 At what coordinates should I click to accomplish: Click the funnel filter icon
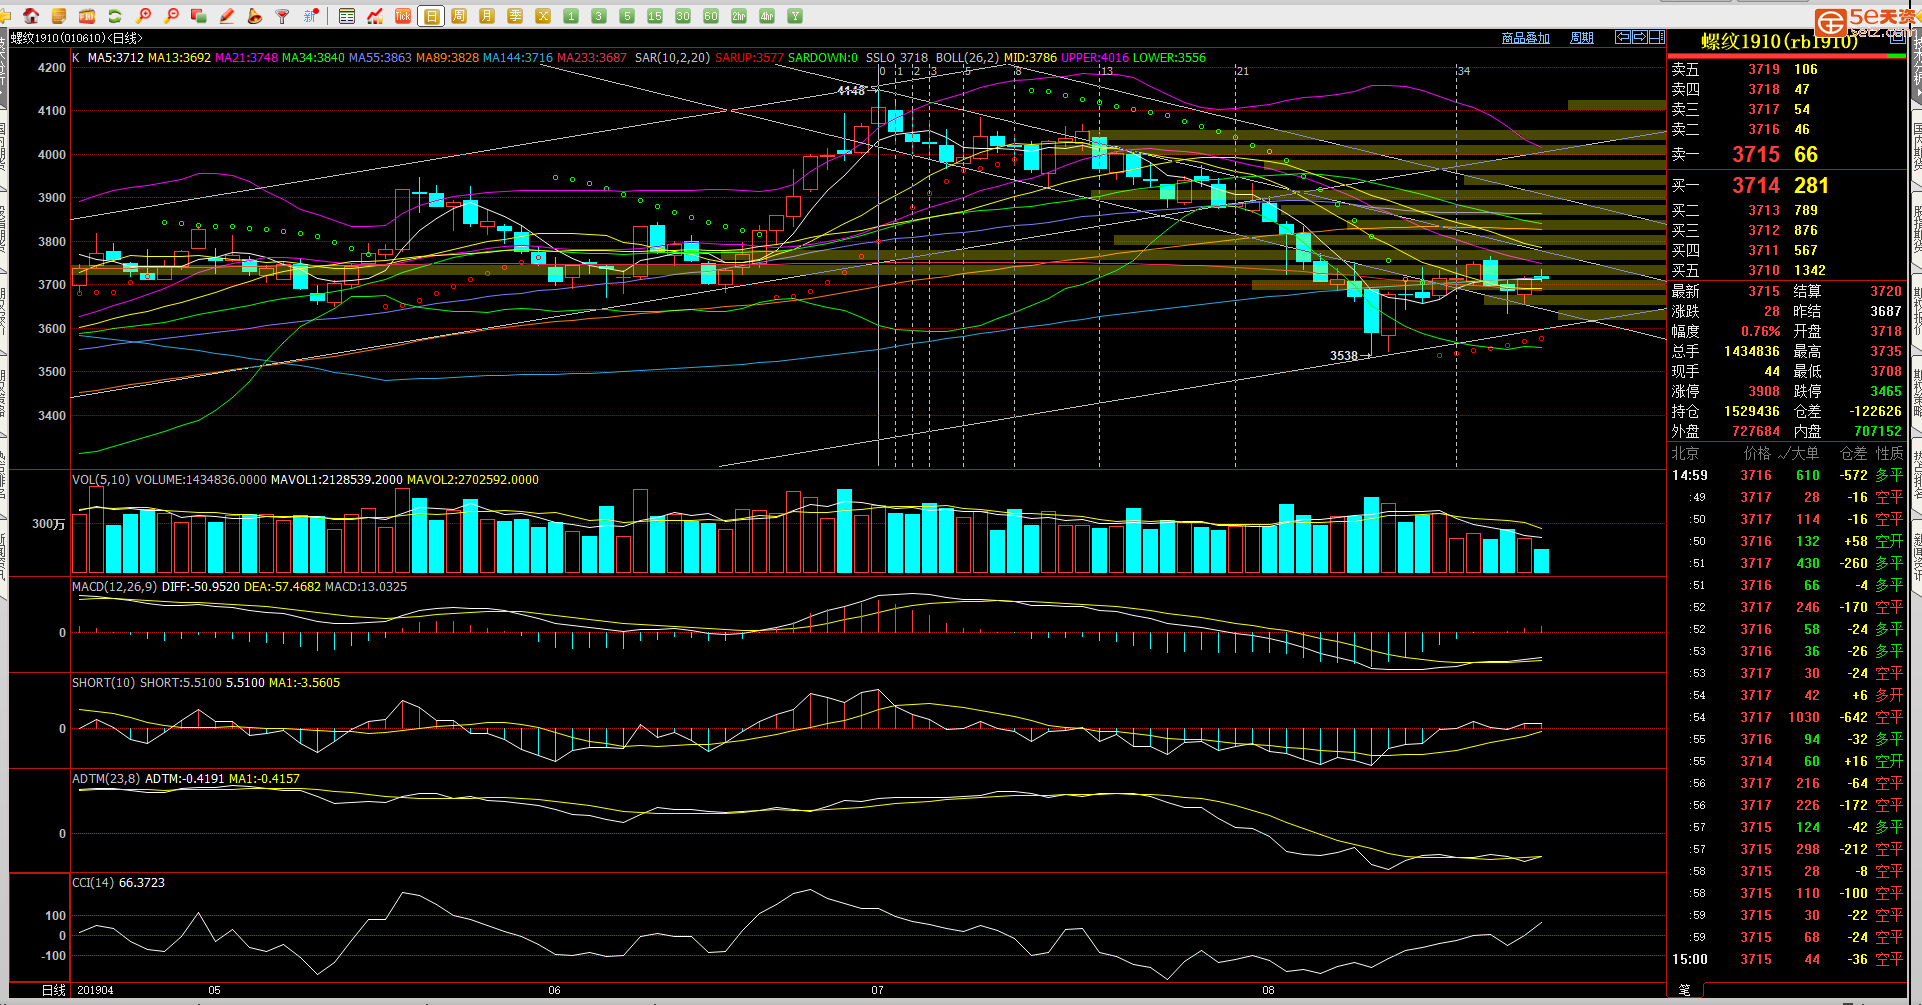pos(283,16)
